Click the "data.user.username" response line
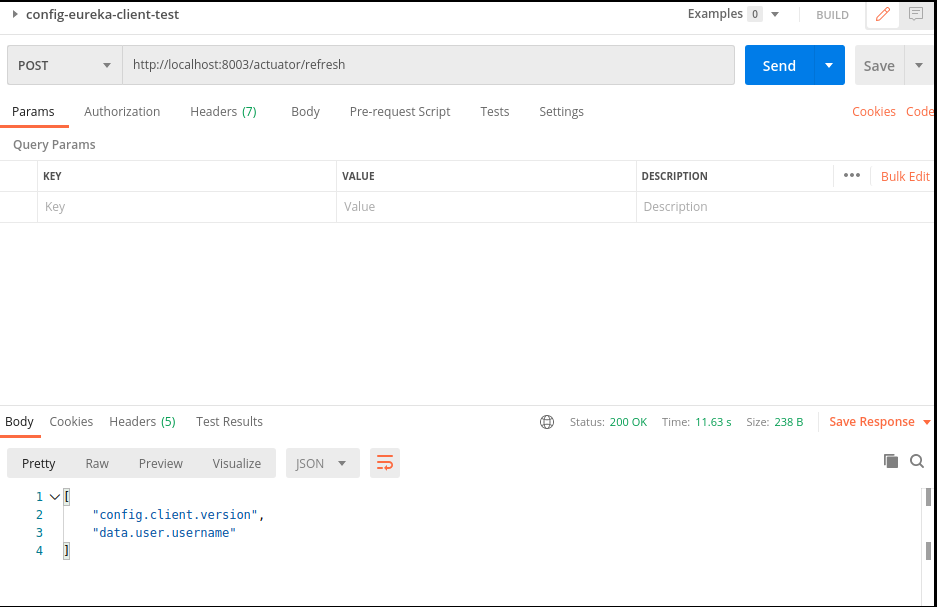The width and height of the screenshot is (937, 607). tap(164, 532)
